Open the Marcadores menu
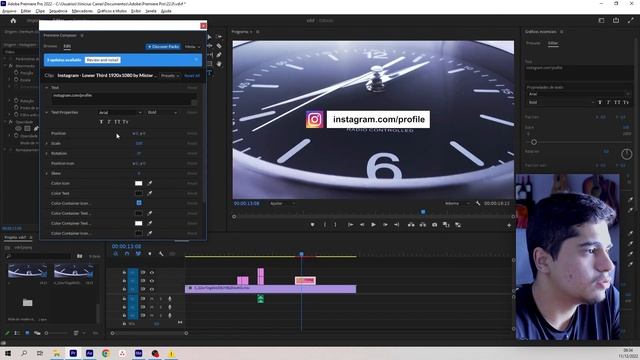The width and height of the screenshot is (640, 360). (x=82, y=11)
